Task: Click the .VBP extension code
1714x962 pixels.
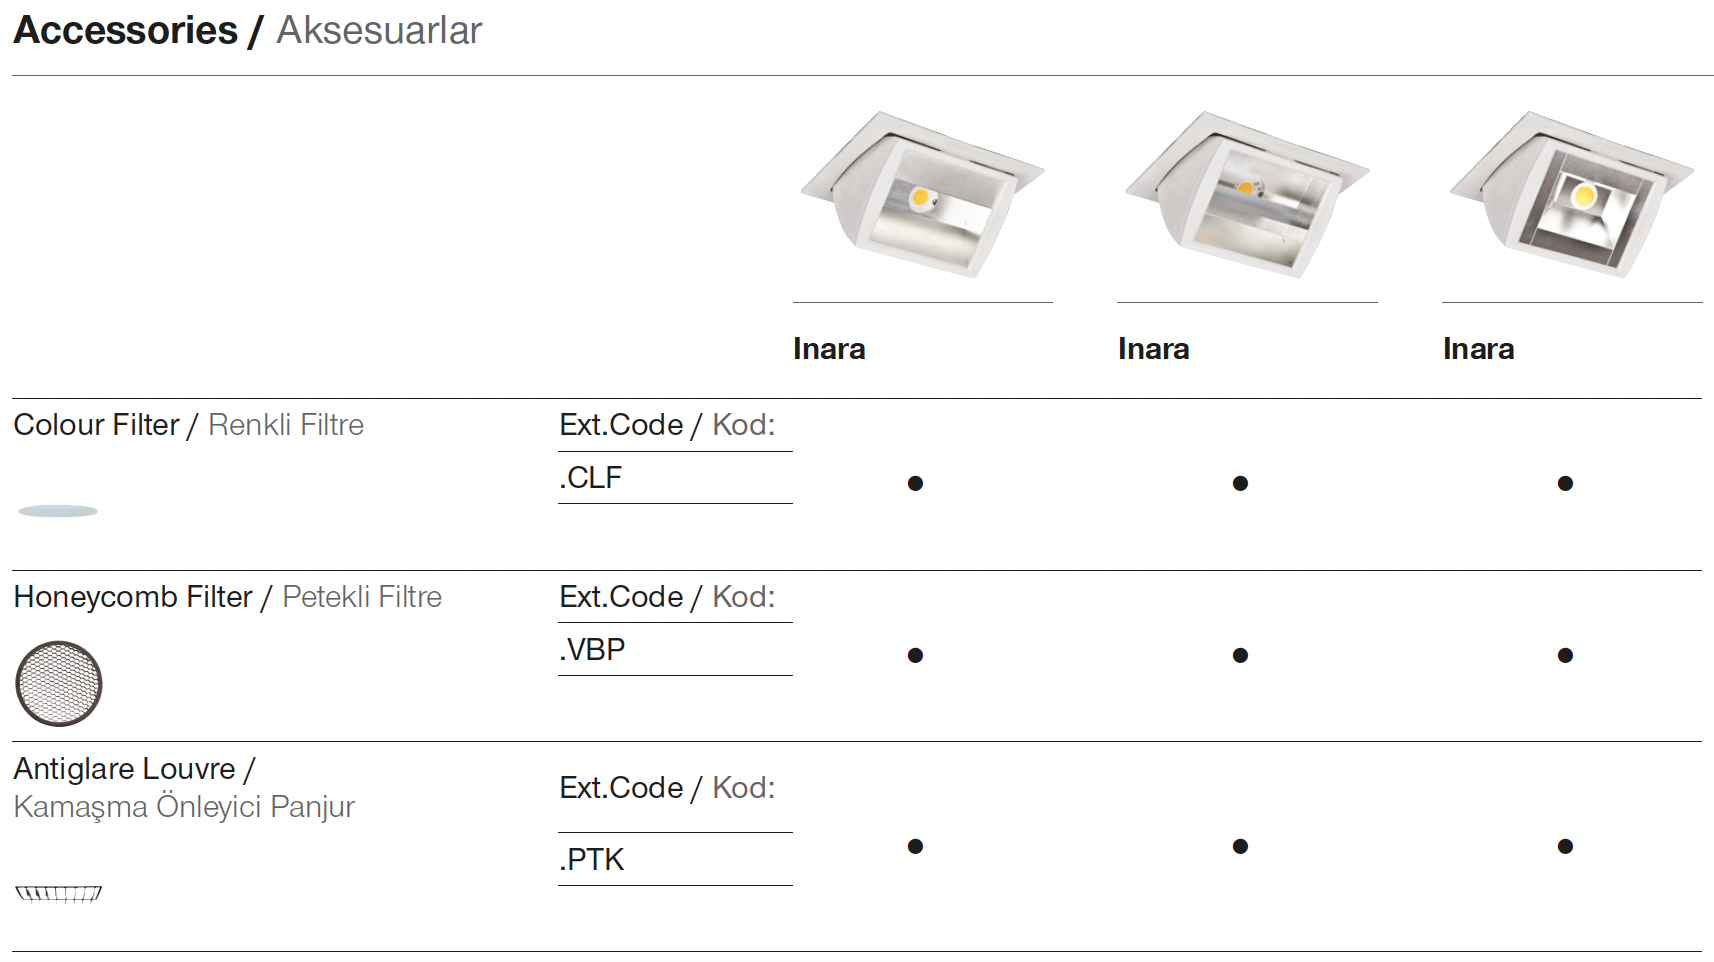Action: point(592,650)
